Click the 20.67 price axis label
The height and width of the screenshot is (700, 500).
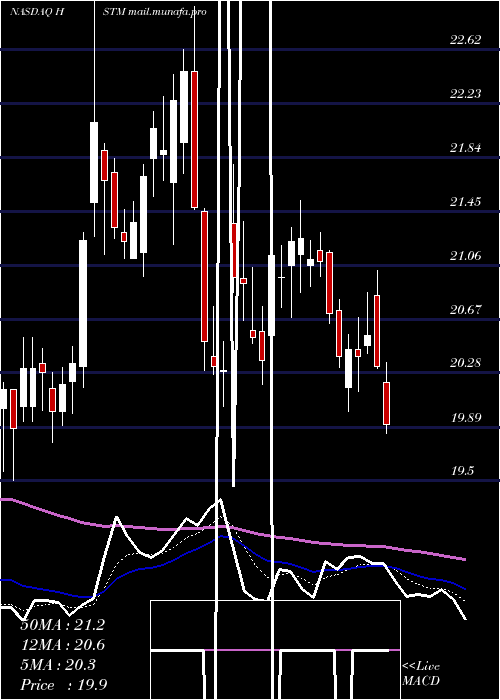465,309
